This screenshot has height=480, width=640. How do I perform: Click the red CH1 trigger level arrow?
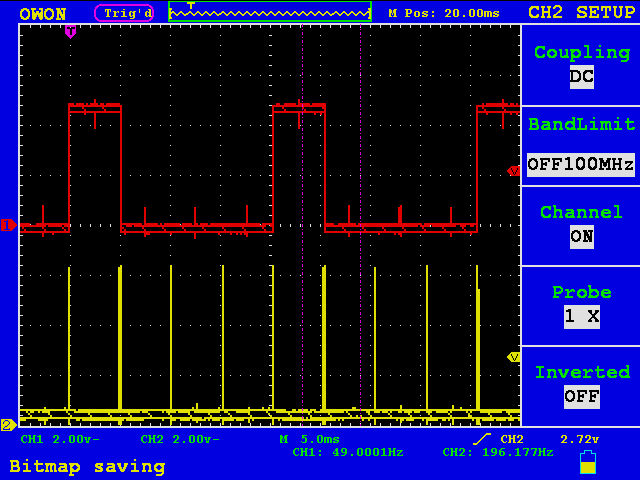tap(513, 171)
